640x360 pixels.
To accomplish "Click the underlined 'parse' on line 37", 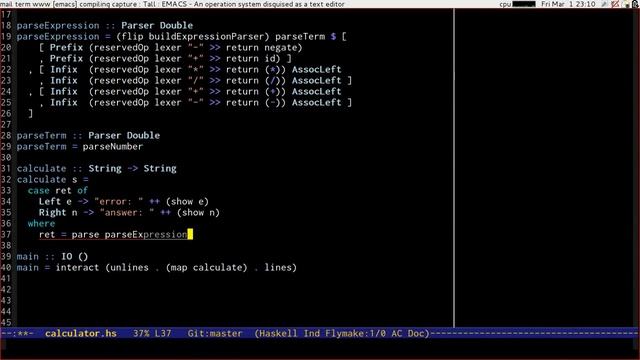I will click(85, 234).
